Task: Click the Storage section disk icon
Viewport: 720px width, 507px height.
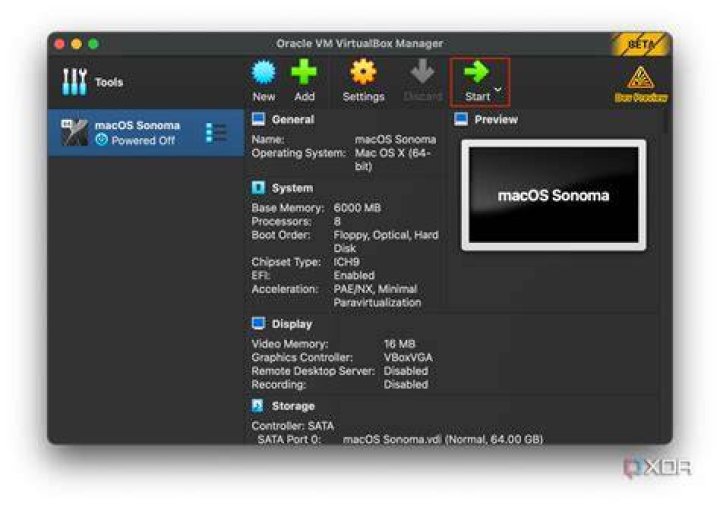Action: 258,406
